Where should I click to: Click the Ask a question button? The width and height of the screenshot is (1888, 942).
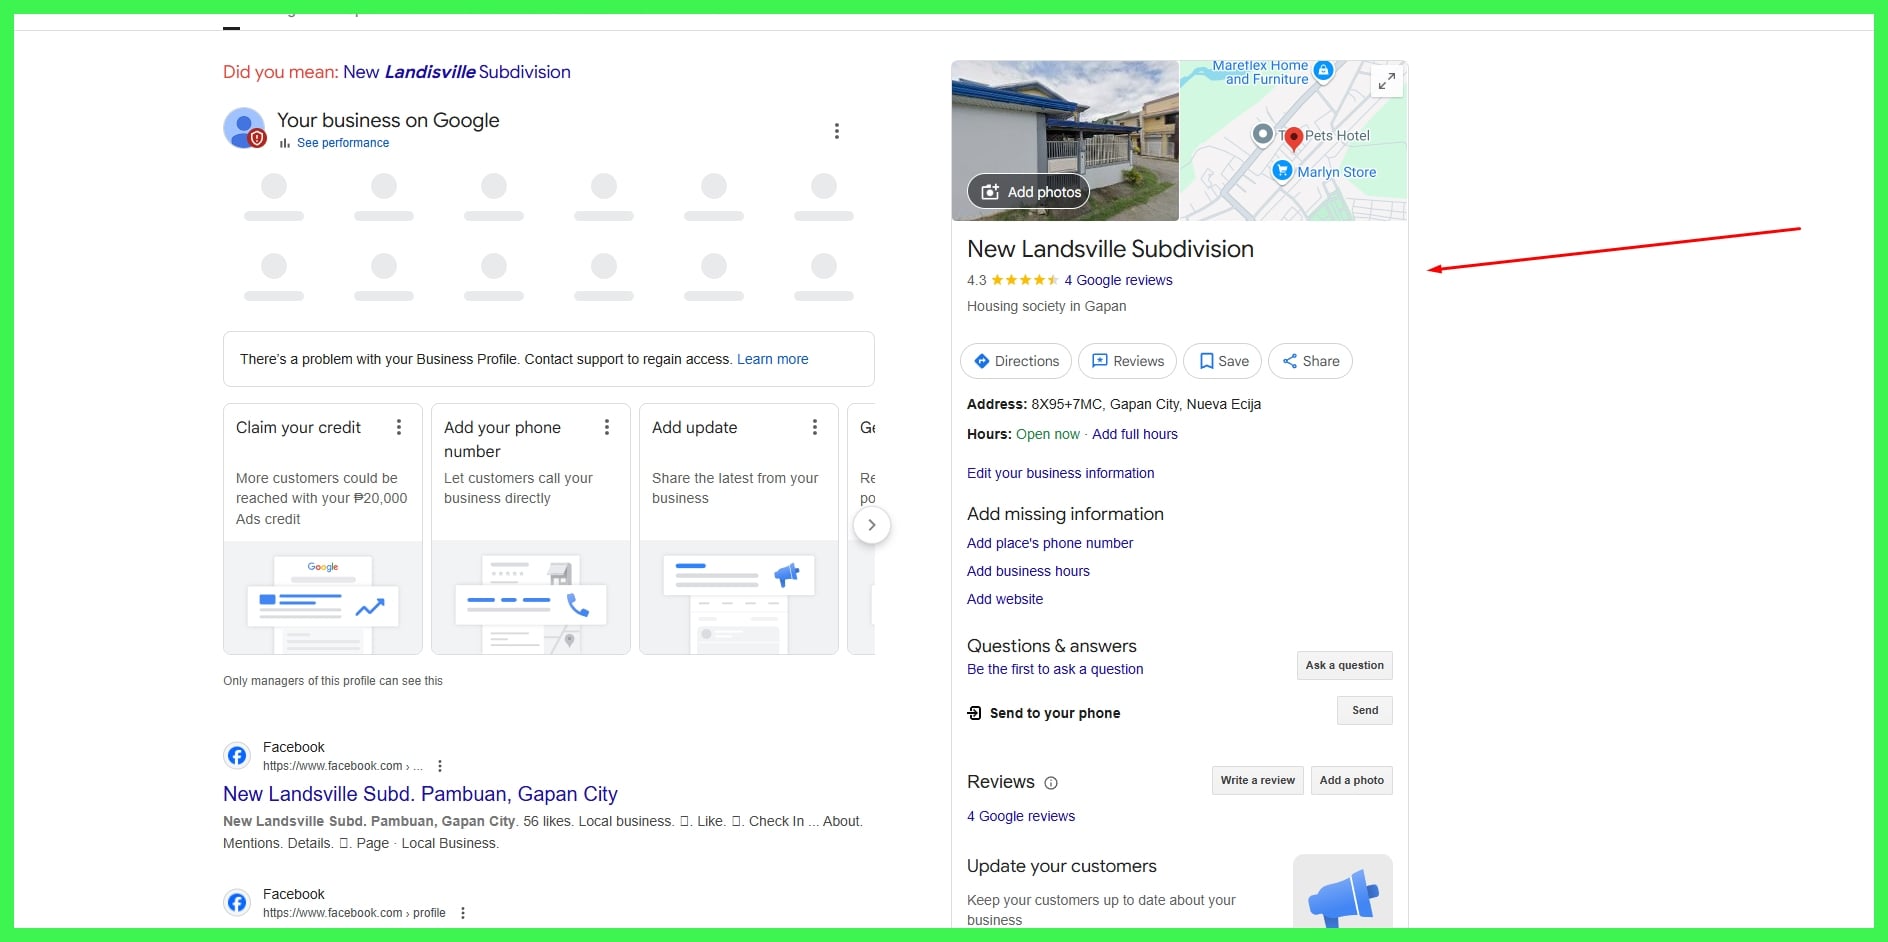point(1344,665)
